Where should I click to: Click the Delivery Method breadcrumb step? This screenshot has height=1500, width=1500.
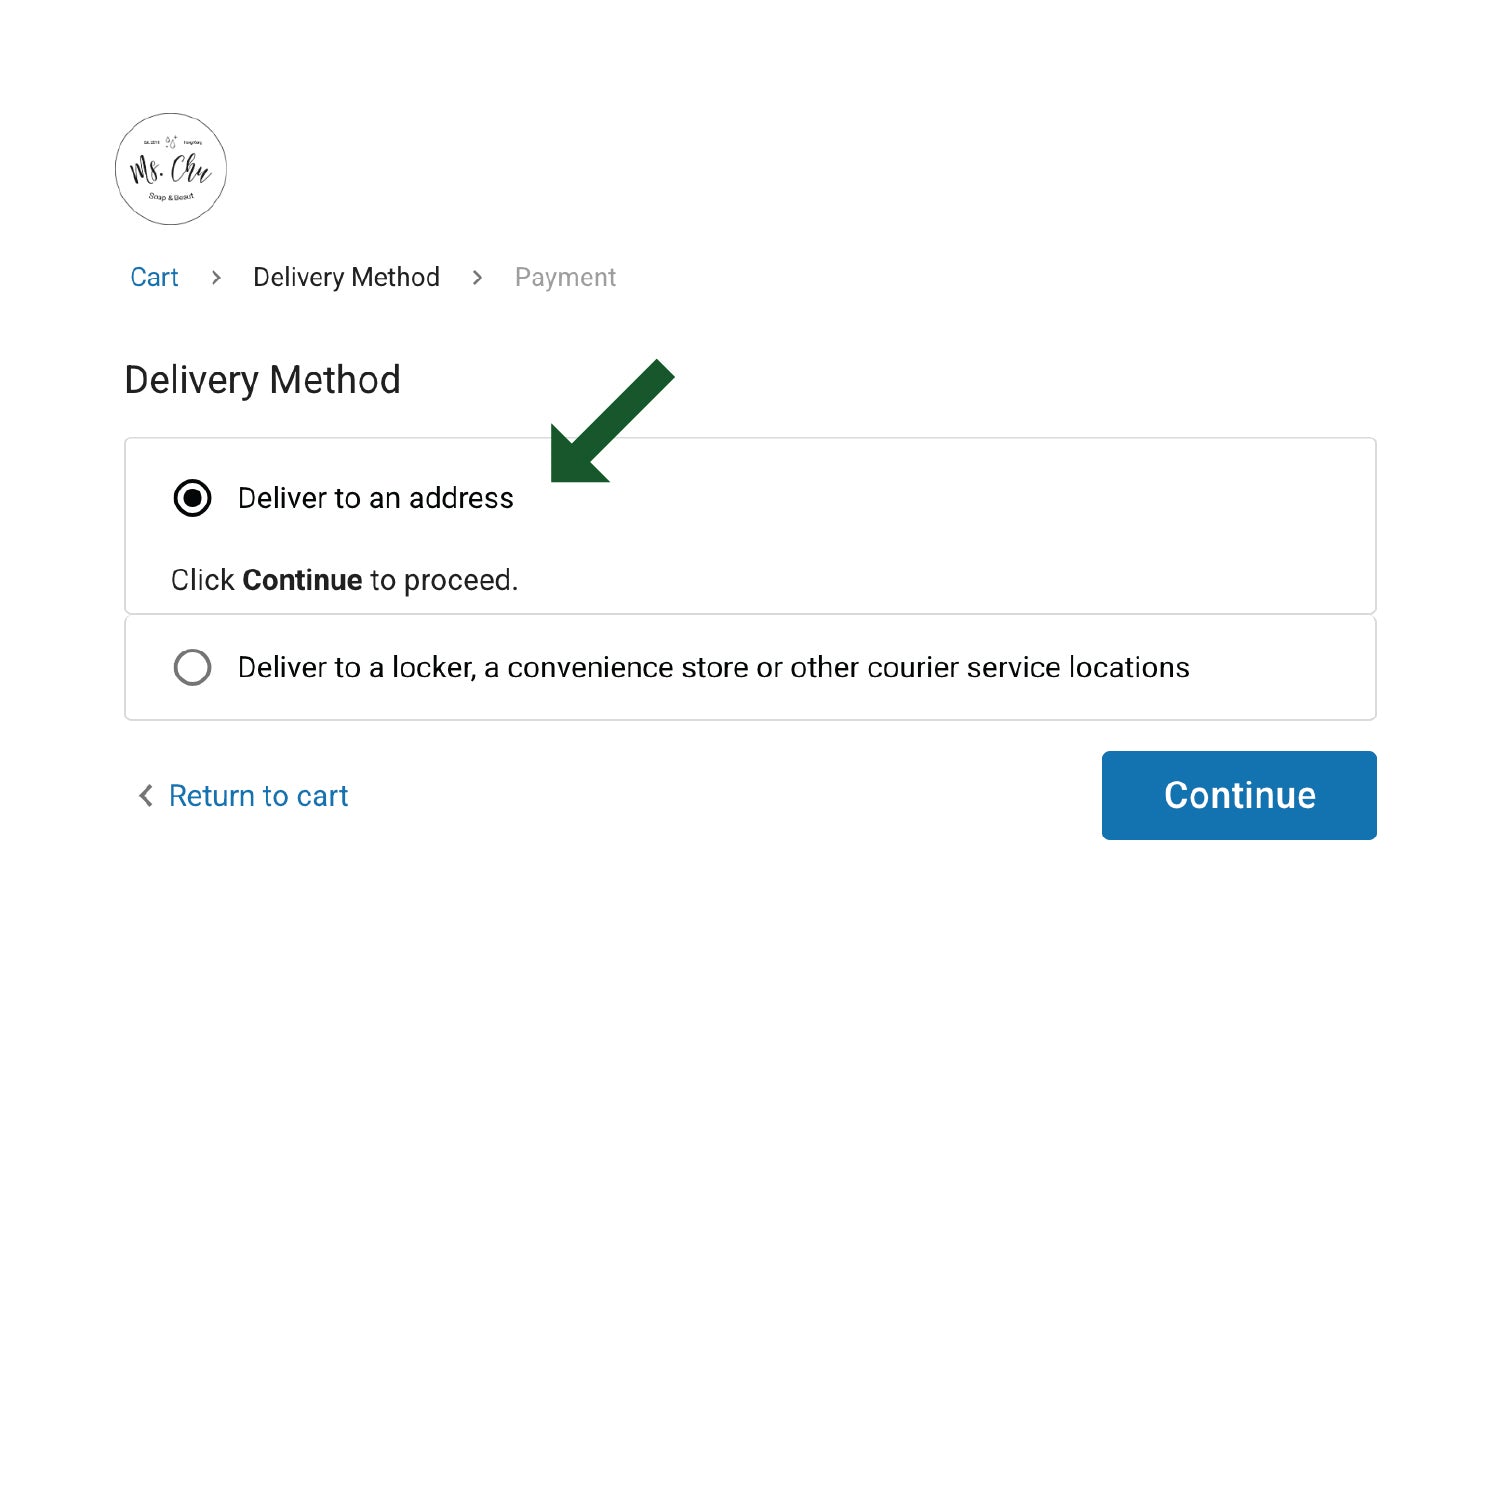tap(346, 278)
